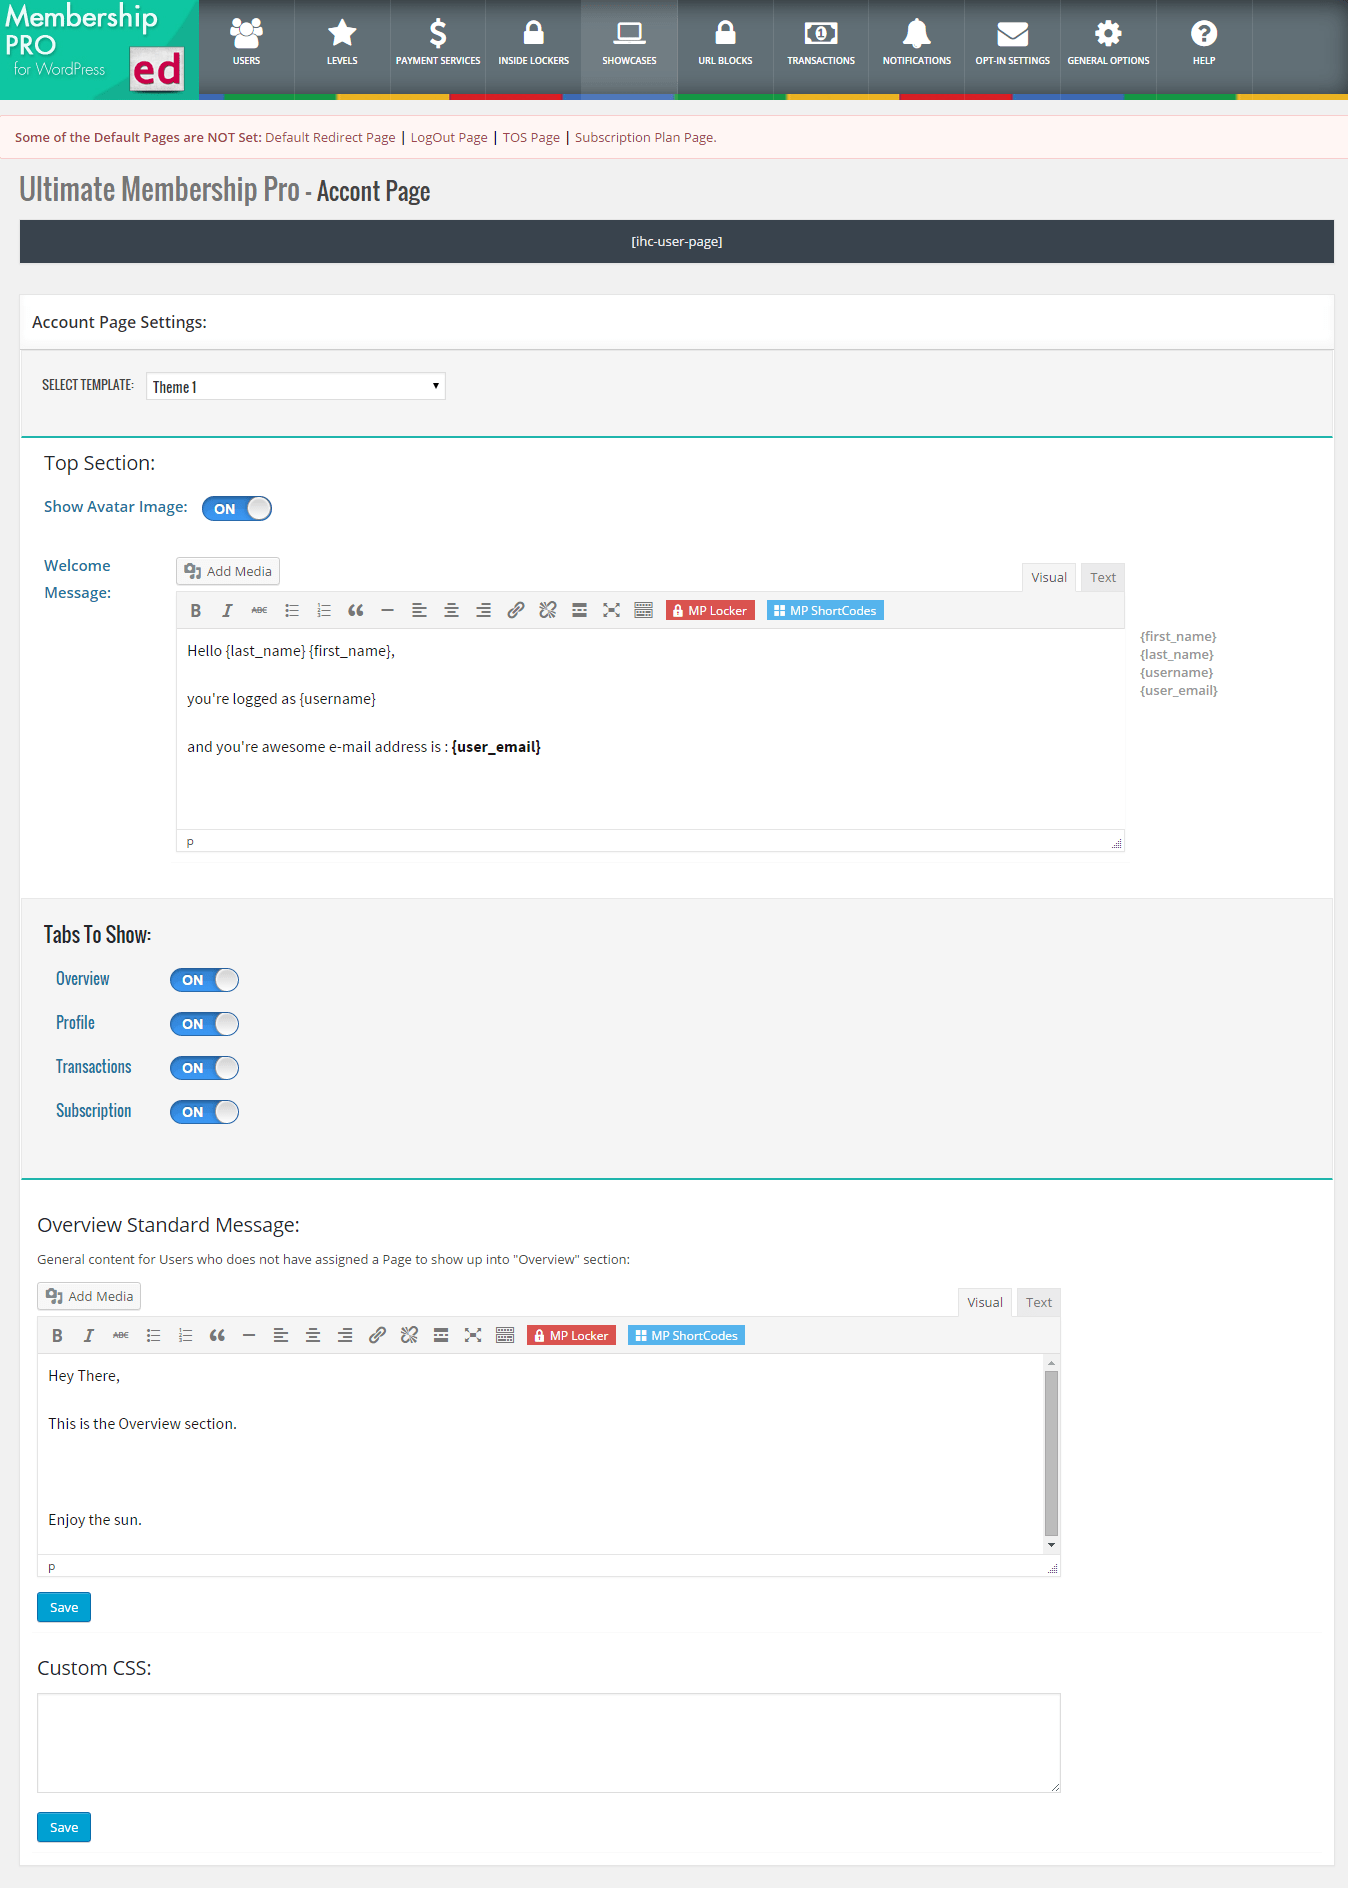Click Add Media above Overview Message

(89, 1296)
